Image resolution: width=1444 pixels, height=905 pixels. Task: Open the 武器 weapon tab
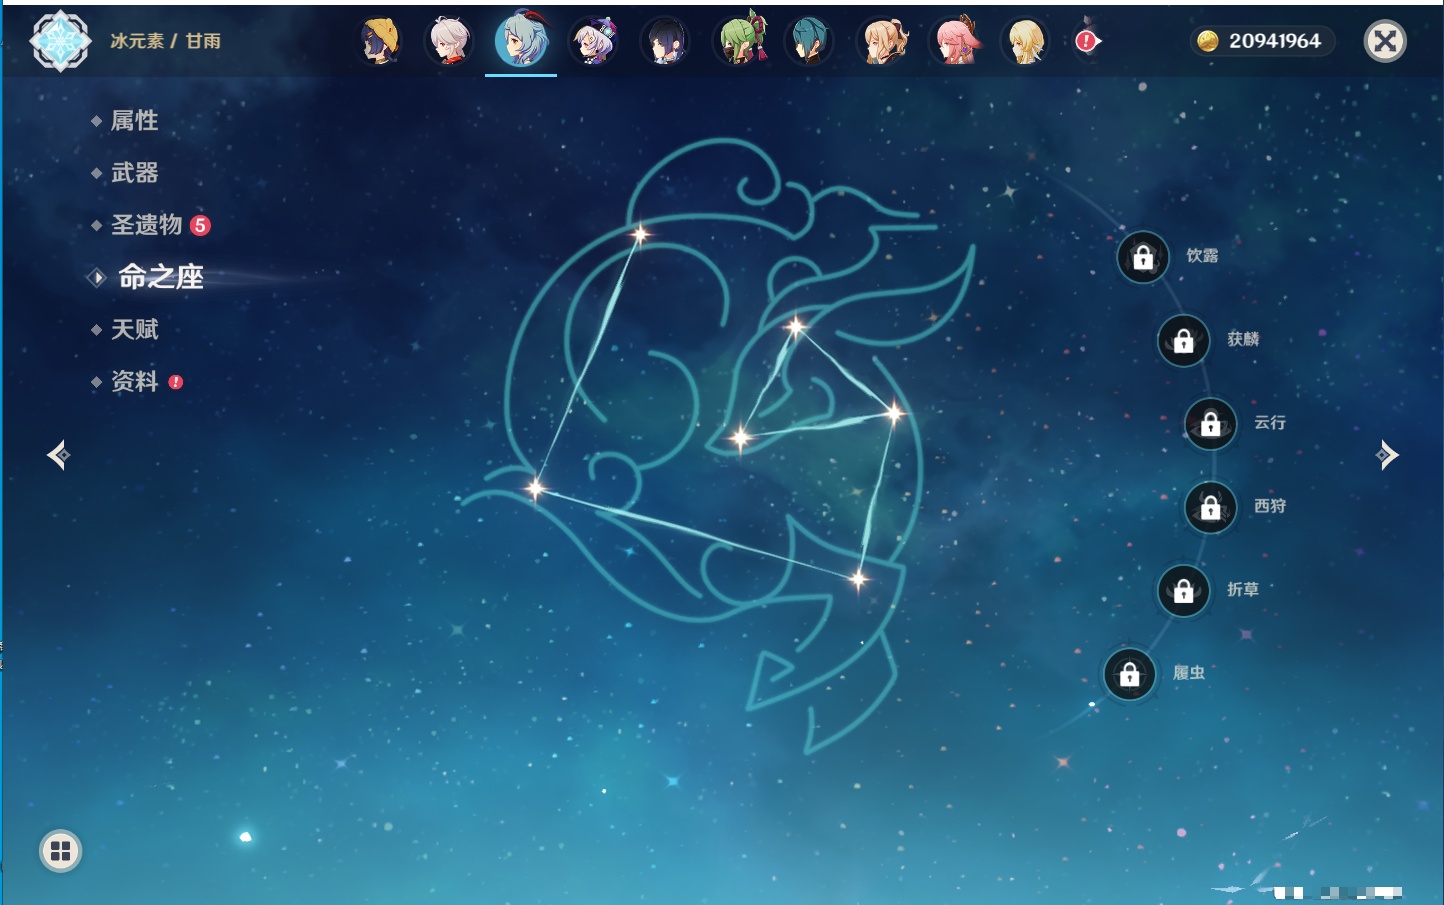pyautogui.click(x=134, y=173)
